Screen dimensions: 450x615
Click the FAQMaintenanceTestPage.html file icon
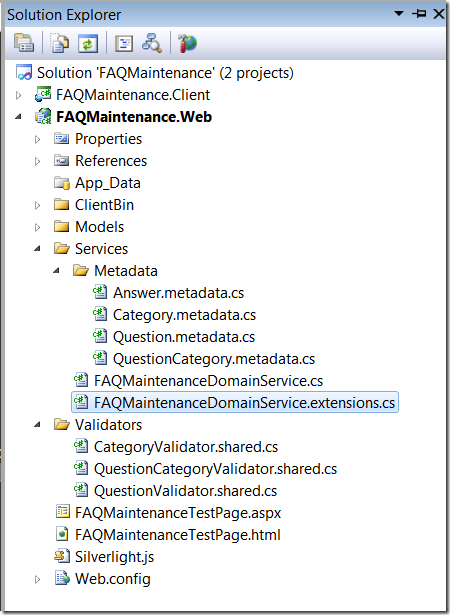coord(62,534)
